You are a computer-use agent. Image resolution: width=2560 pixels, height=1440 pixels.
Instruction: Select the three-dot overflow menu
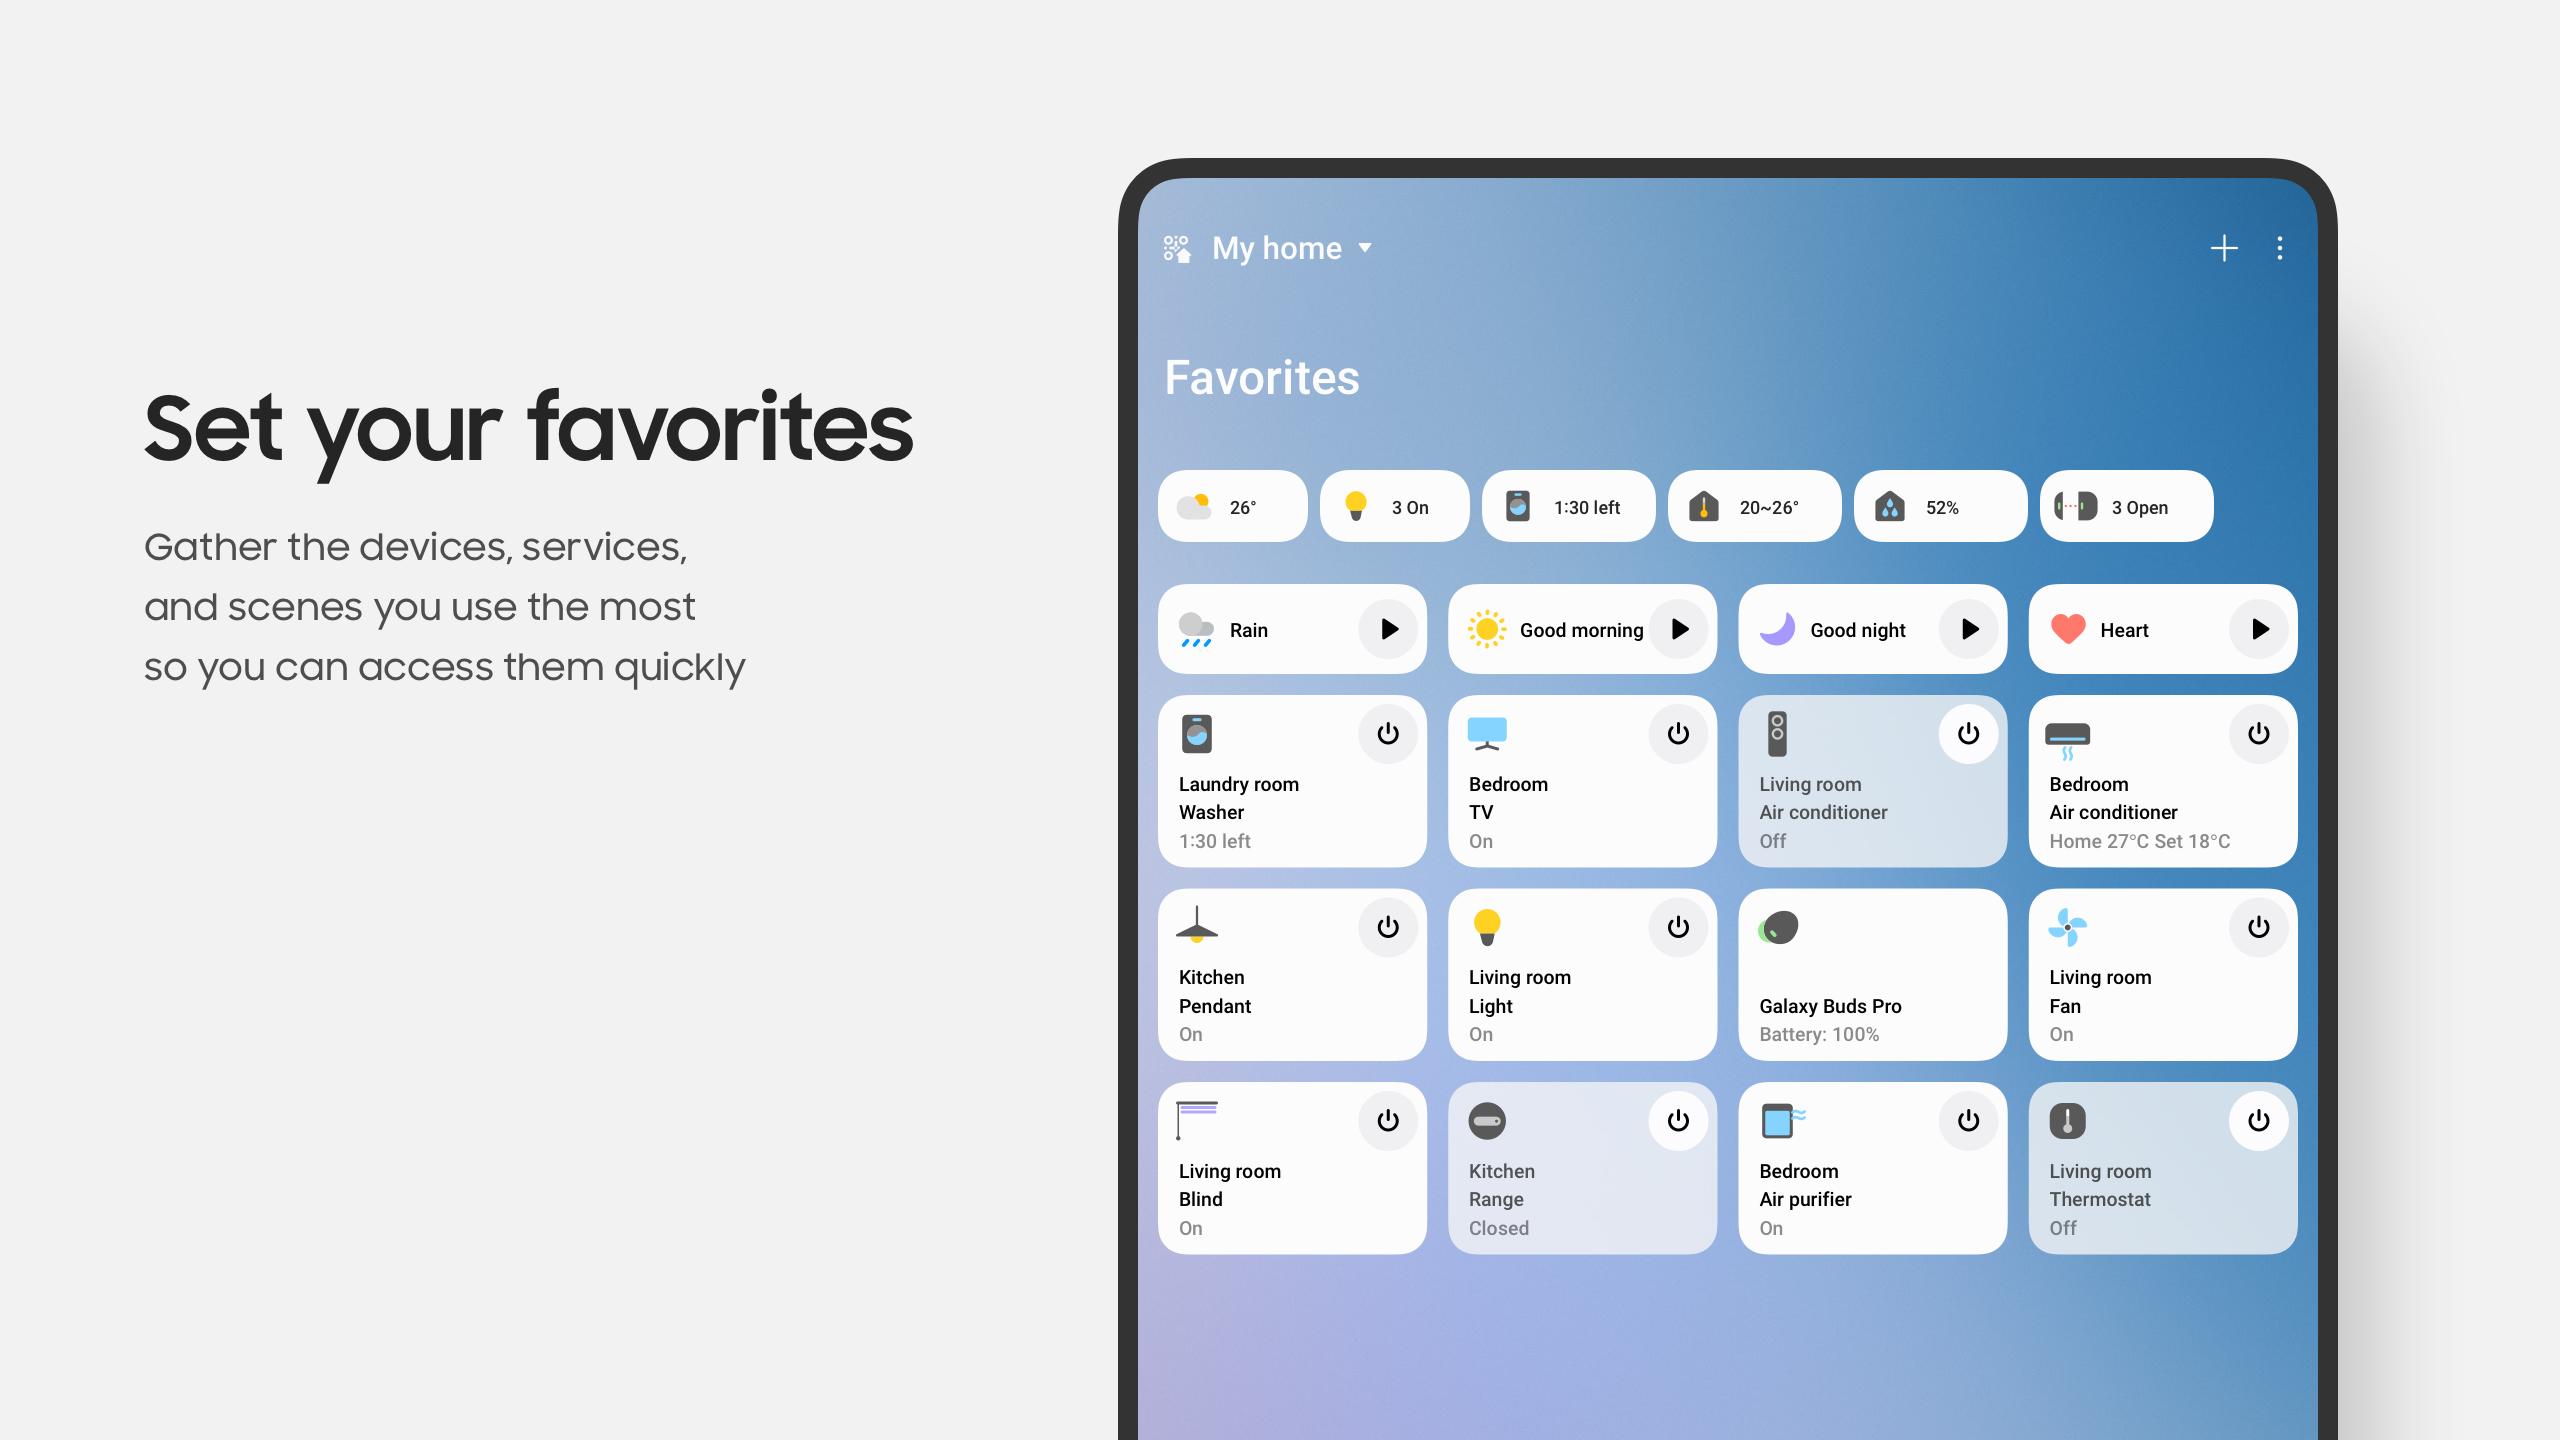(2279, 248)
